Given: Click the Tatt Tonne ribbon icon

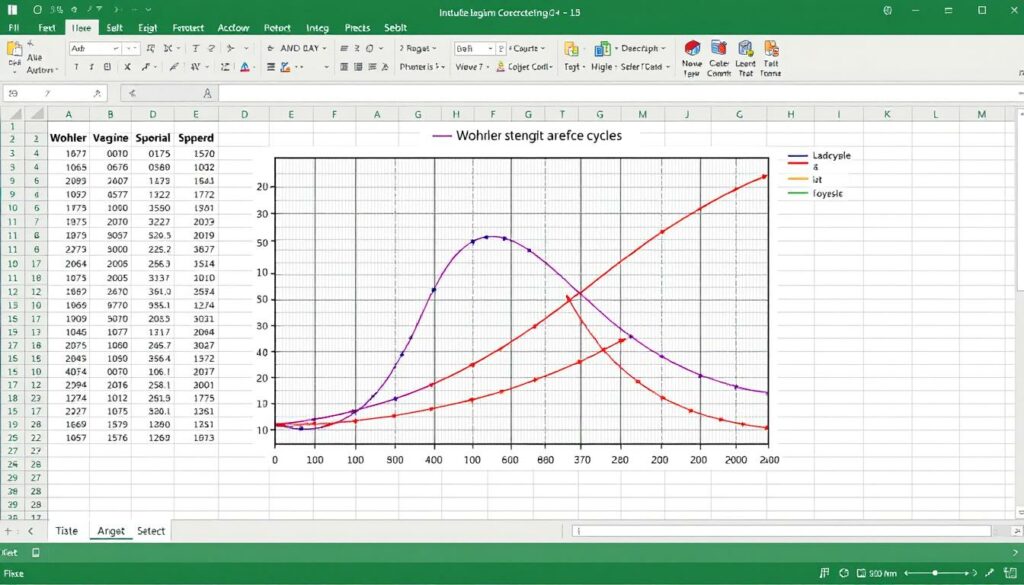Looking at the screenshot, I should [x=771, y=48].
